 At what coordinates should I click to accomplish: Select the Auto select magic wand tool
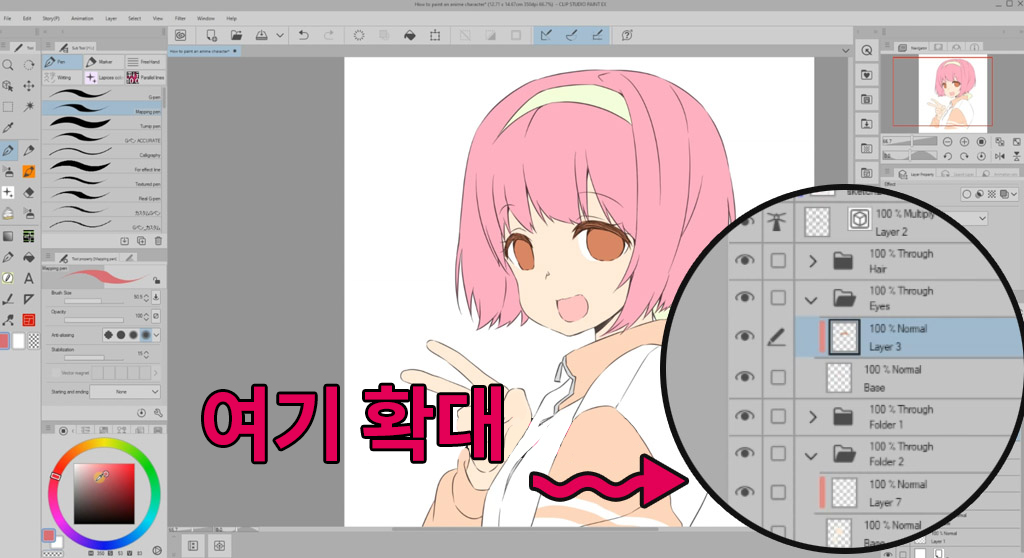coord(29,106)
